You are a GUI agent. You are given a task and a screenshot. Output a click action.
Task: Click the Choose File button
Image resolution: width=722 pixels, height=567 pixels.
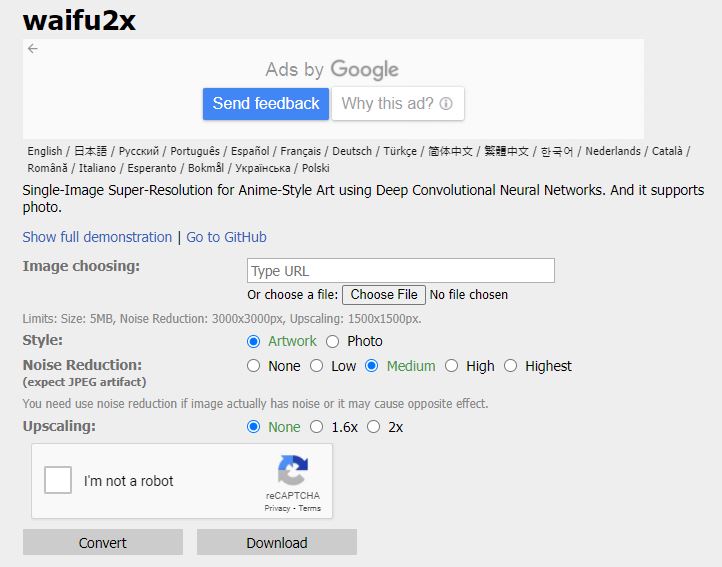tap(384, 295)
